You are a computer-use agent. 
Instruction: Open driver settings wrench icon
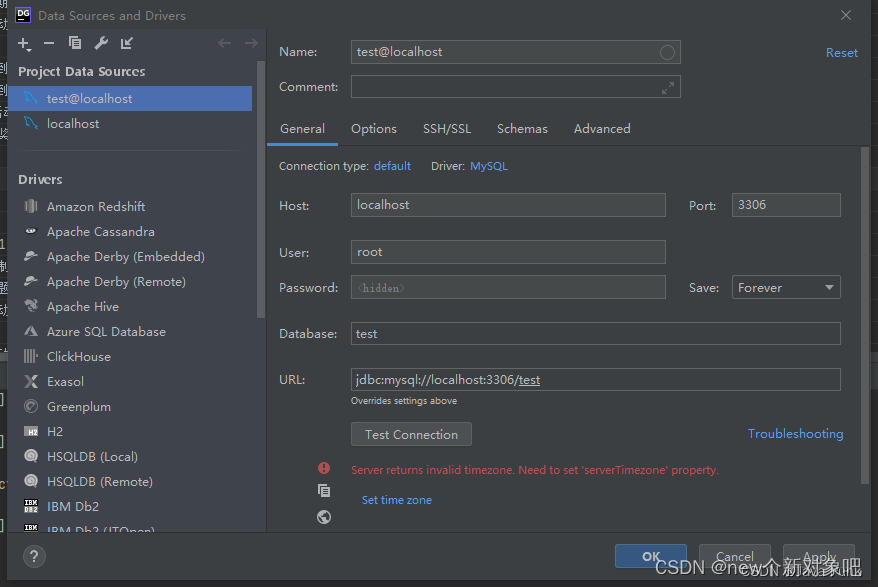click(x=101, y=43)
